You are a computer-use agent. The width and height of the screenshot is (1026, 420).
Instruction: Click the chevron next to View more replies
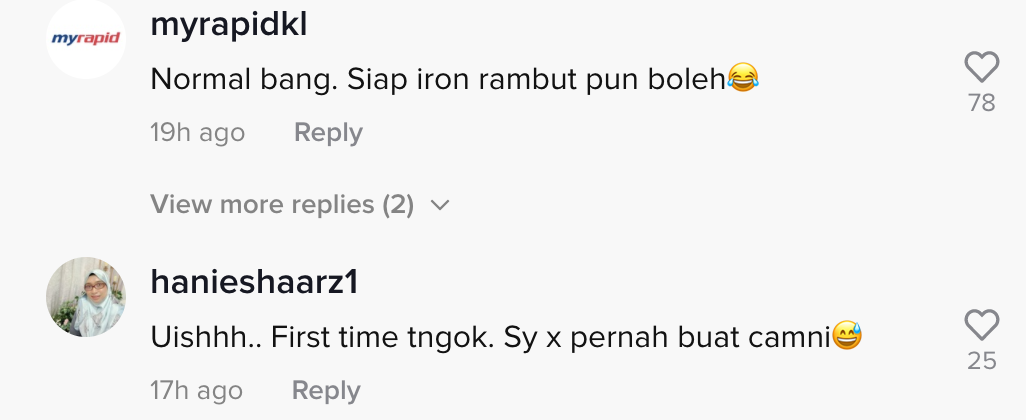point(440,205)
